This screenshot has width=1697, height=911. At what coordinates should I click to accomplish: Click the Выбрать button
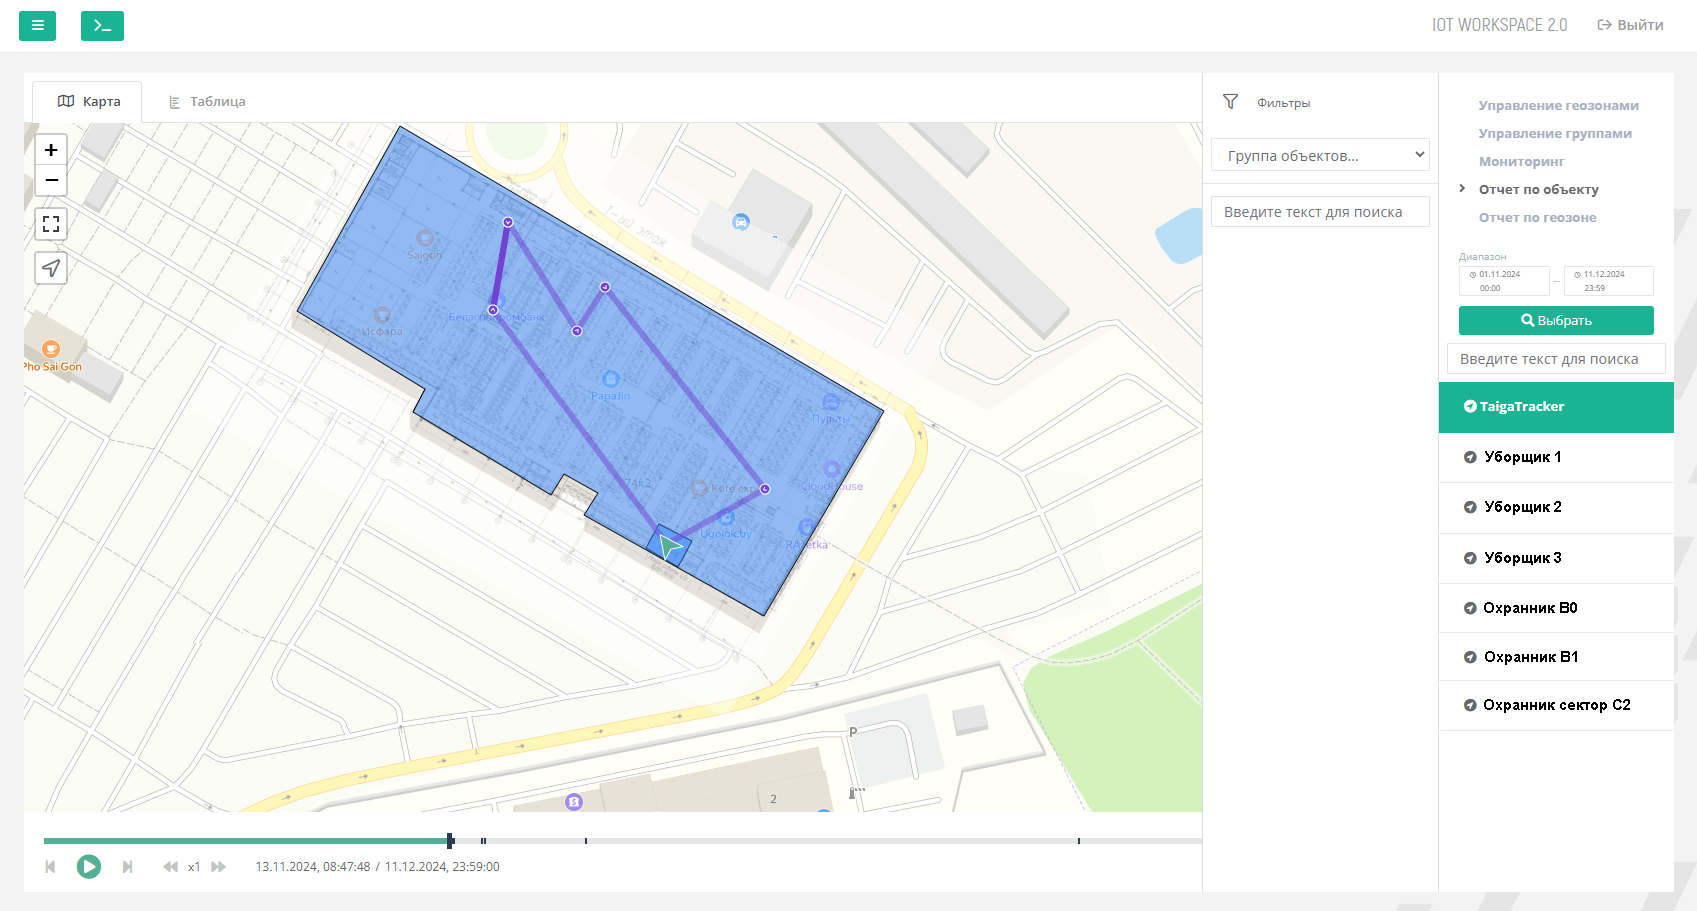tap(1555, 321)
